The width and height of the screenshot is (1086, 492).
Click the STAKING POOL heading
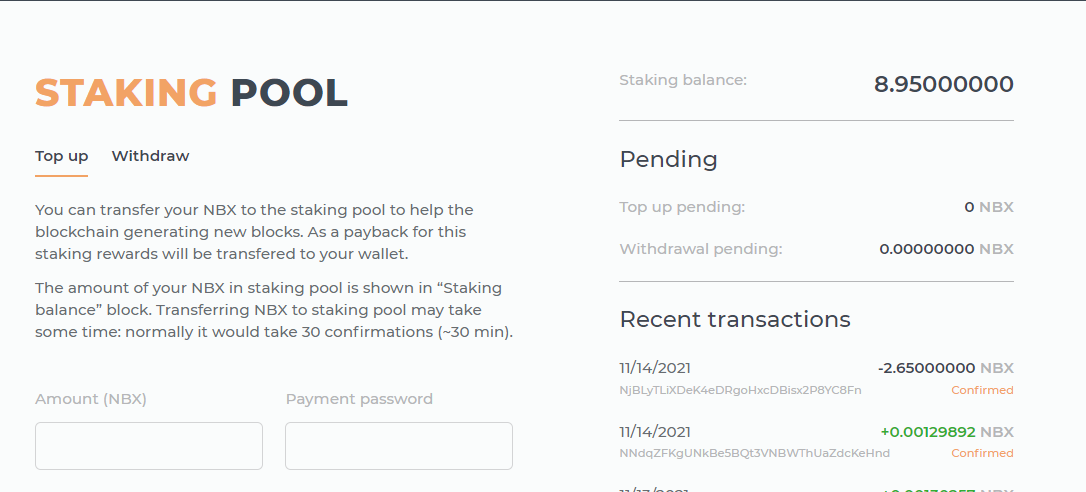click(191, 94)
